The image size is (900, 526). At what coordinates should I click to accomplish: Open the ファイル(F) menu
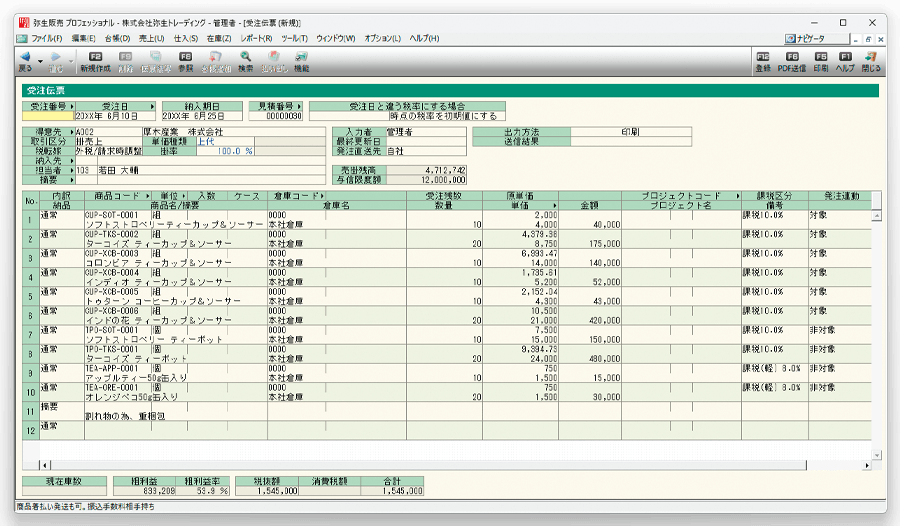[x=46, y=38]
